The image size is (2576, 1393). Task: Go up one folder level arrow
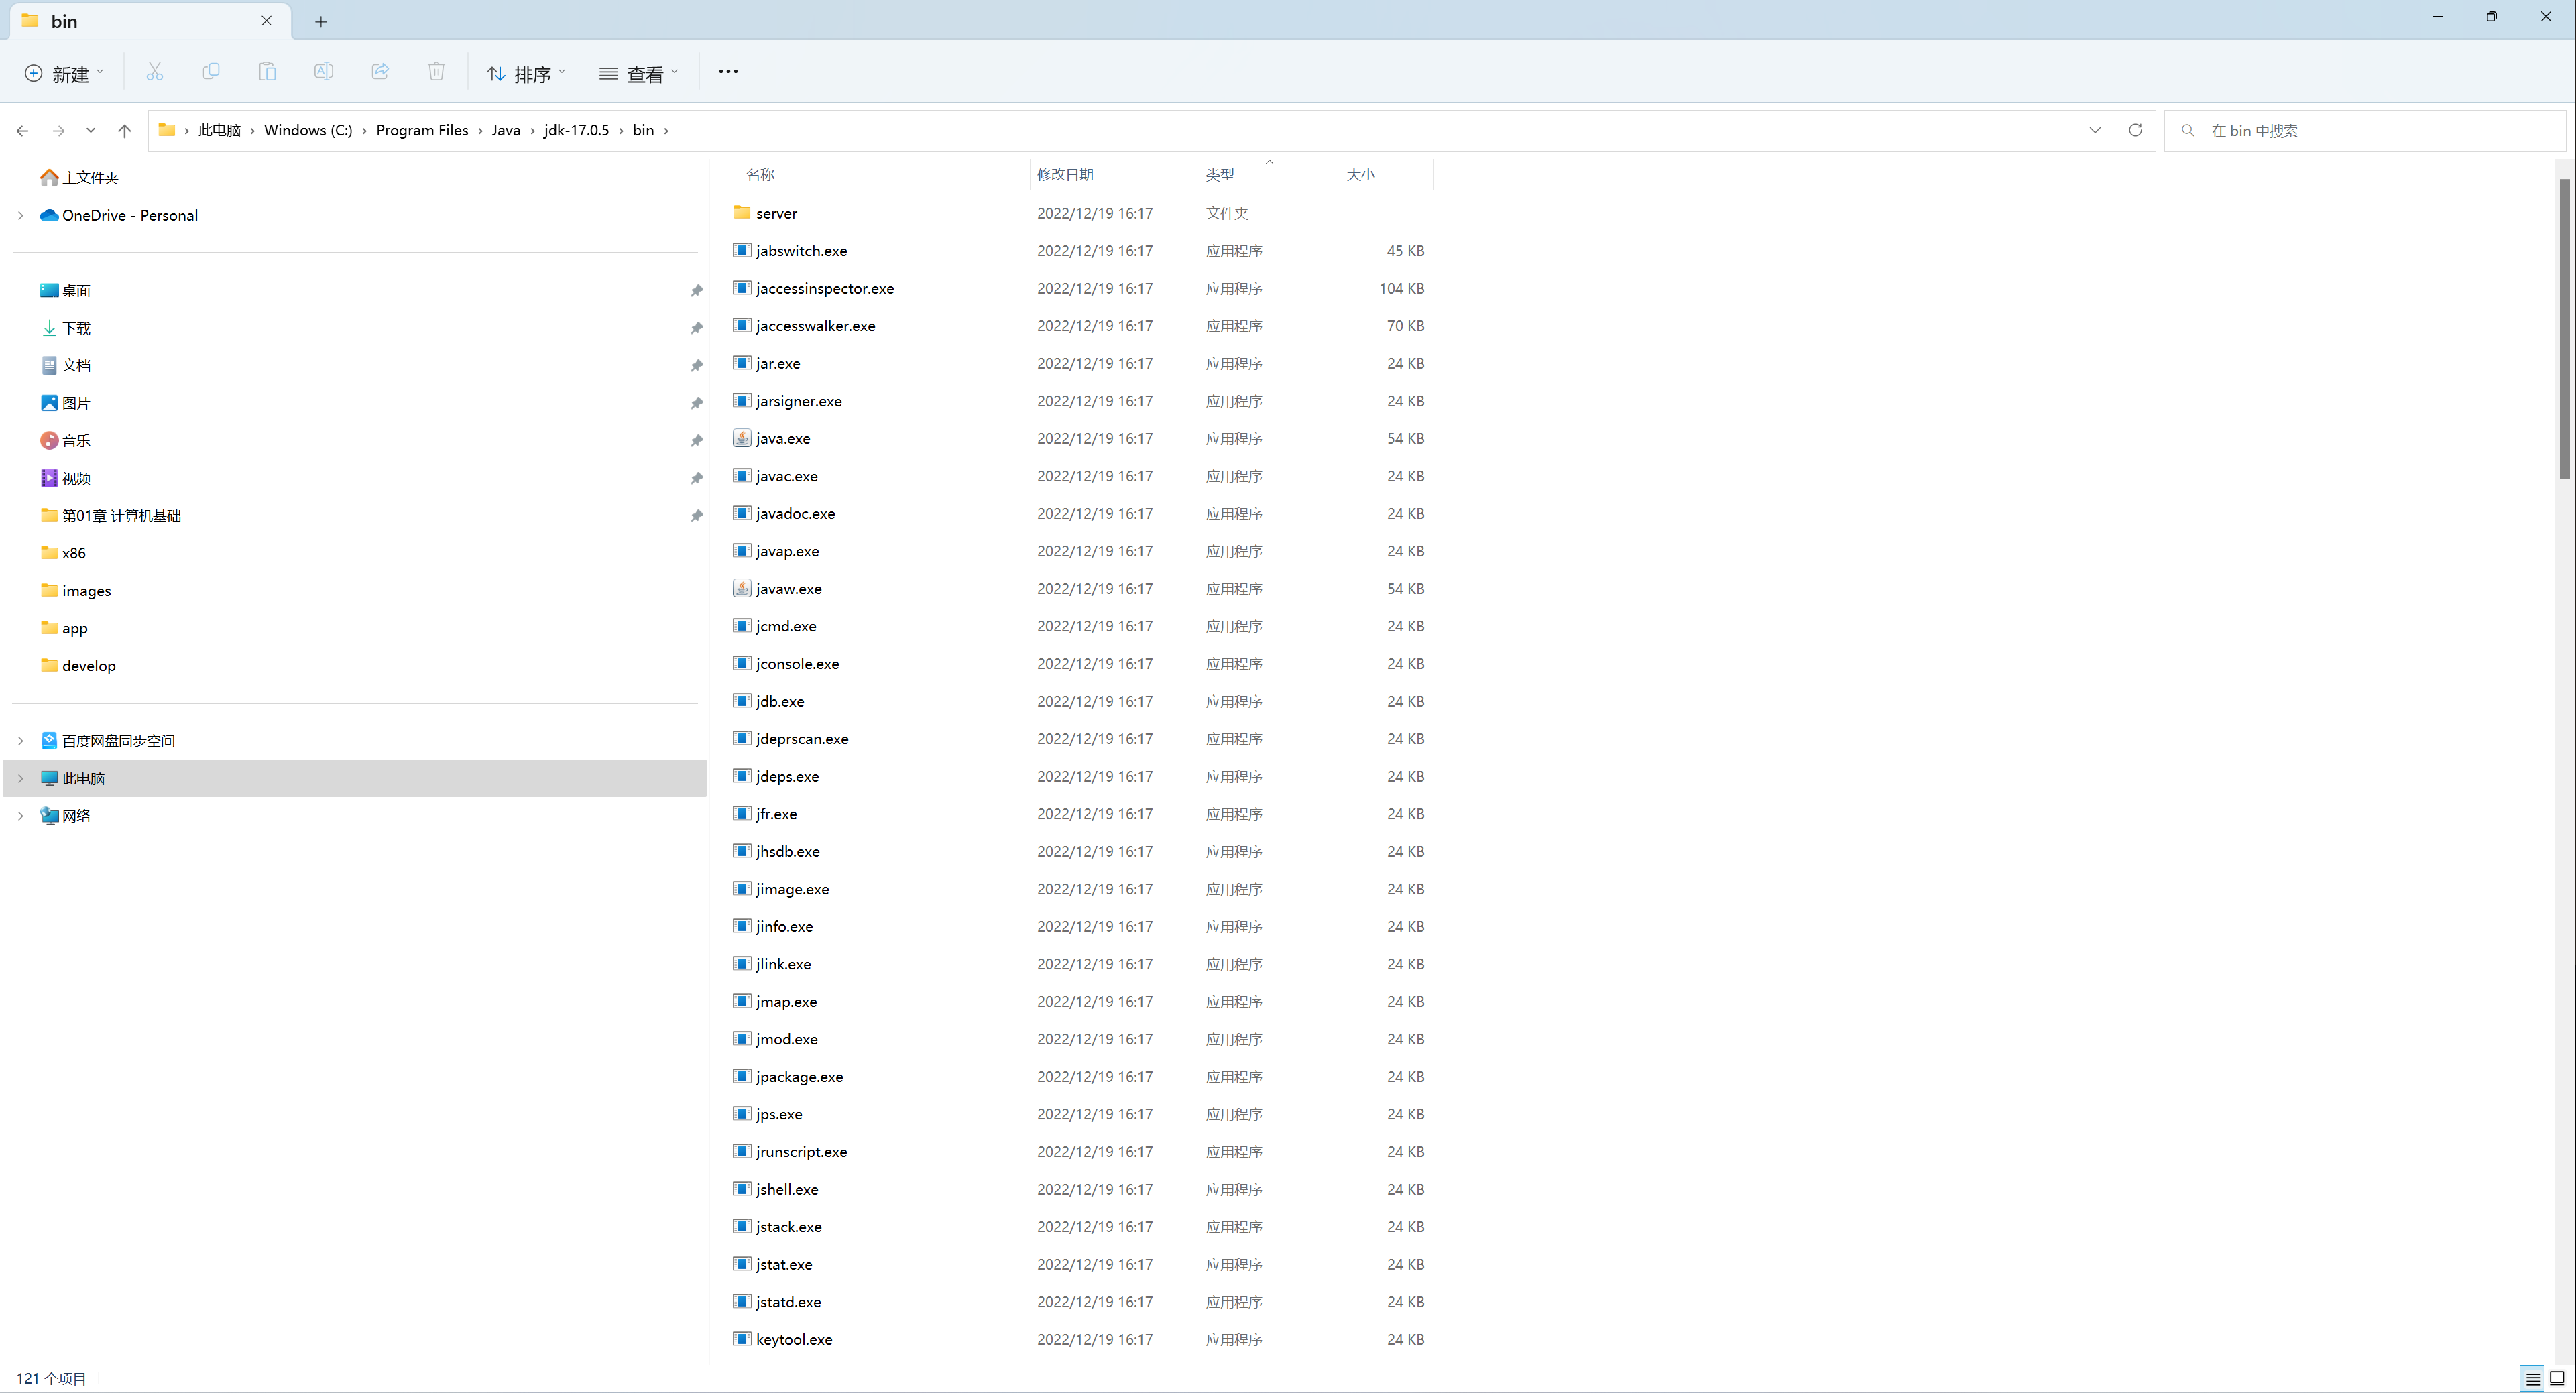coord(125,131)
